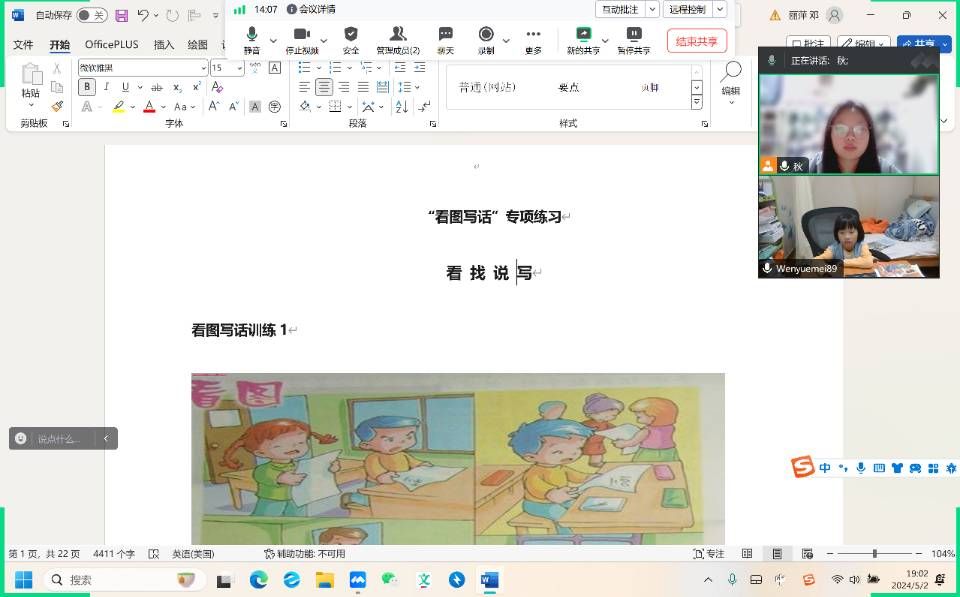Click the Format Painter brush icon
Image resolution: width=960 pixels, height=597 pixels.
pyautogui.click(x=57, y=106)
